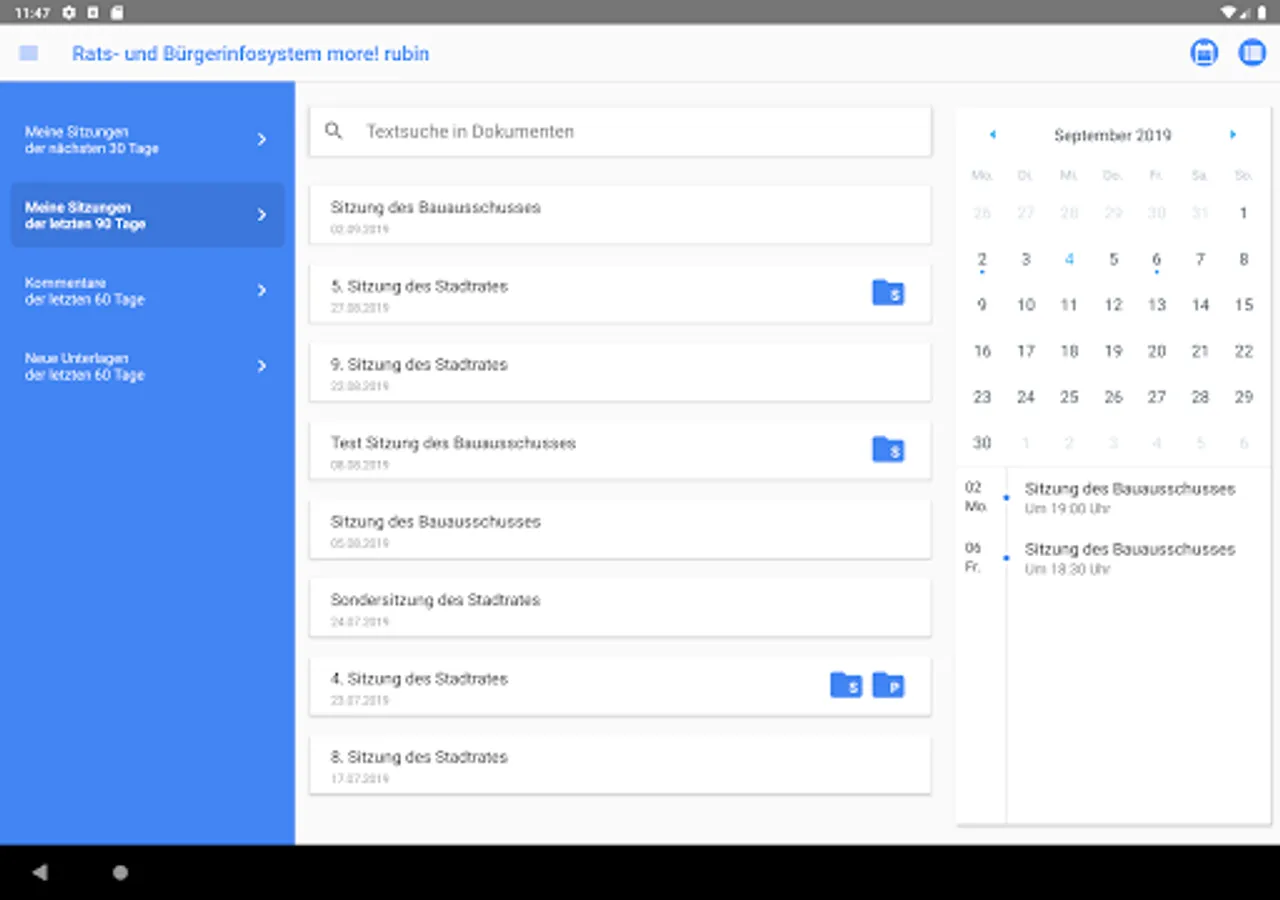The width and height of the screenshot is (1280, 900).
Task: Select Meine Sitzungen der letzten 90 Tage
Action: [x=148, y=215]
